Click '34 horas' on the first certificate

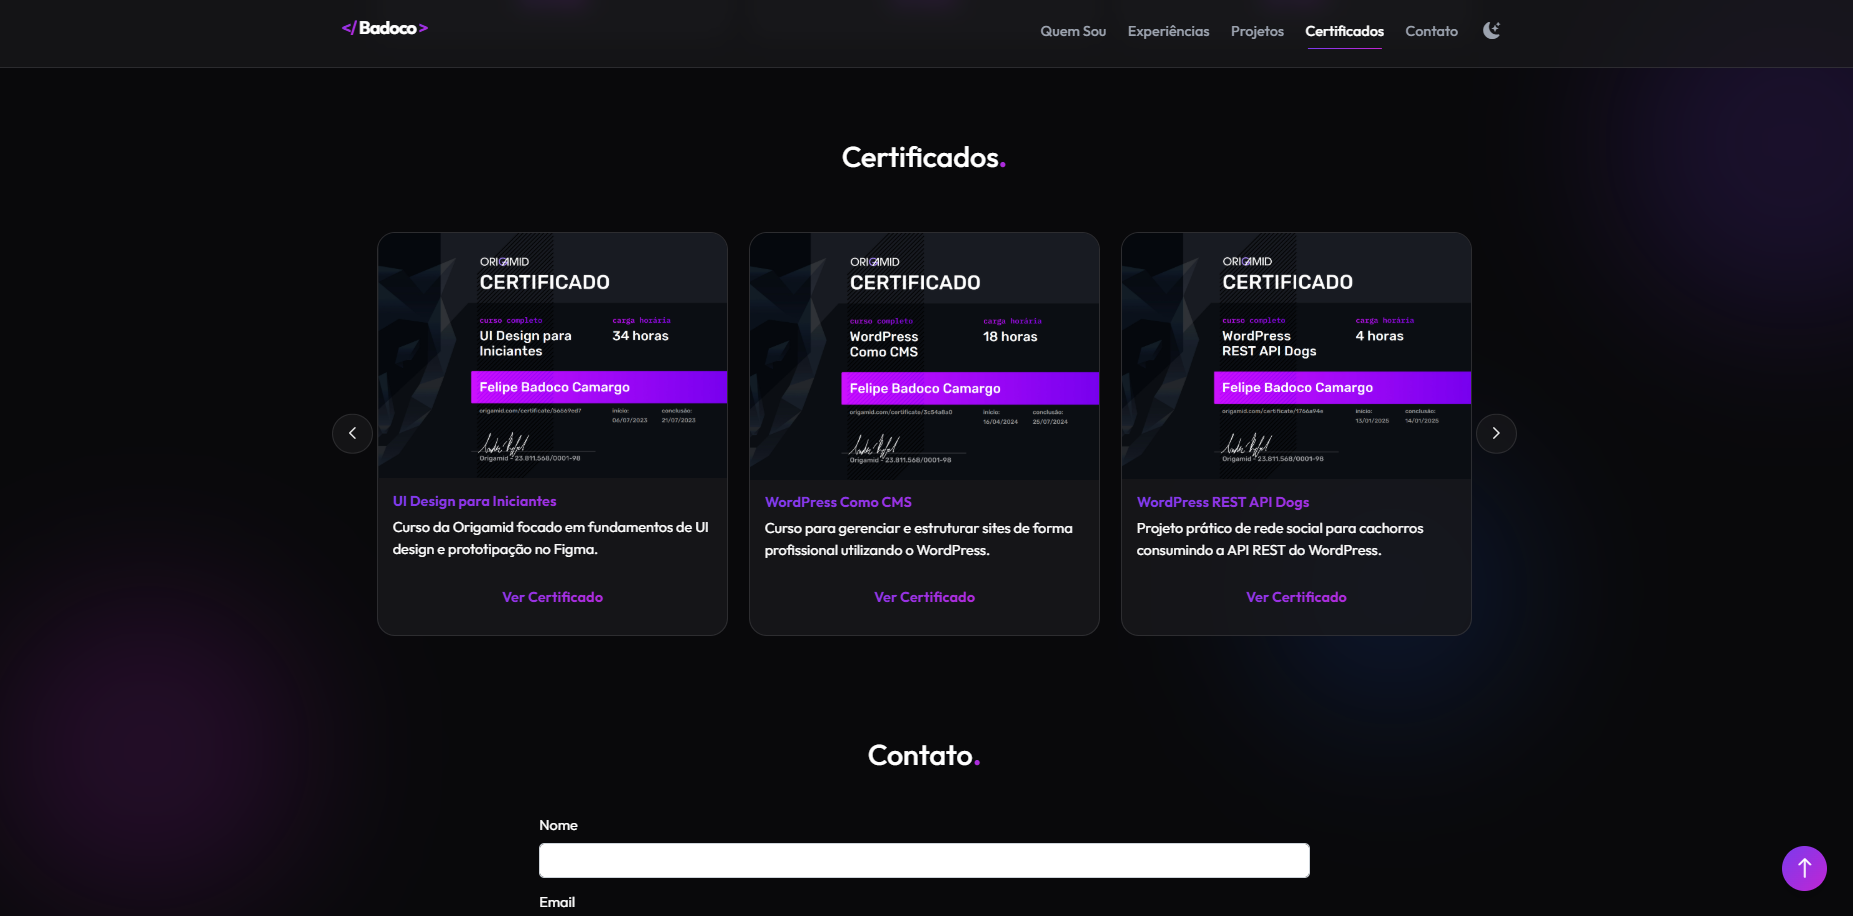640,336
